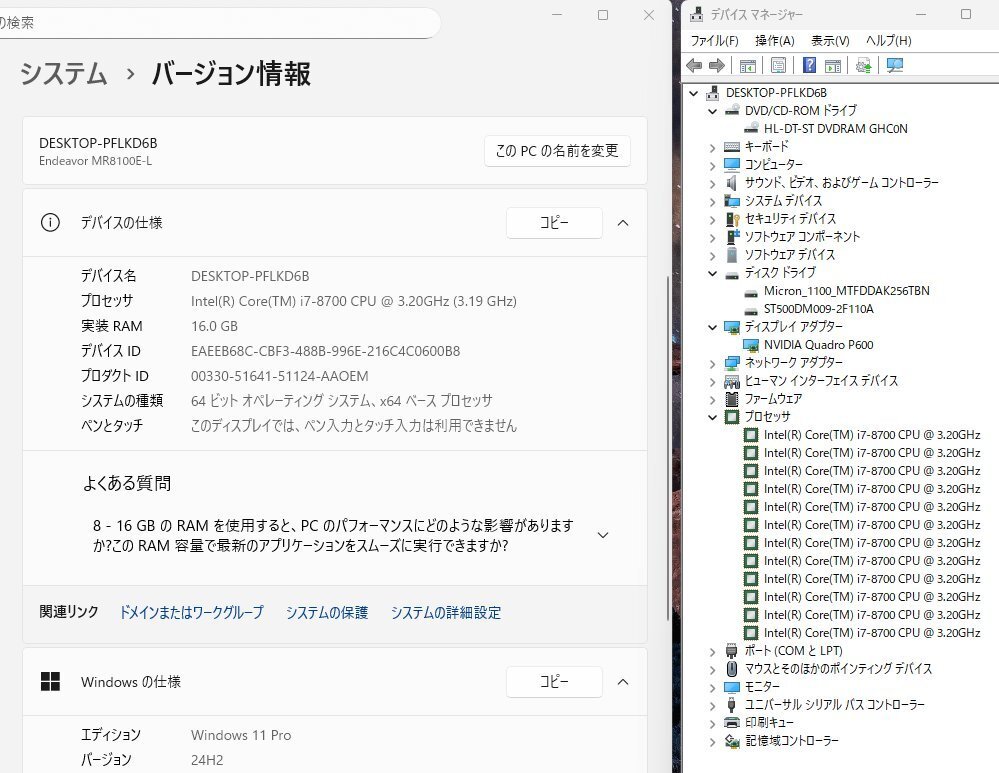Select the Micron_1100 disk drive entry
Viewport: 999px width, 773px height.
click(x=846, y=291)
